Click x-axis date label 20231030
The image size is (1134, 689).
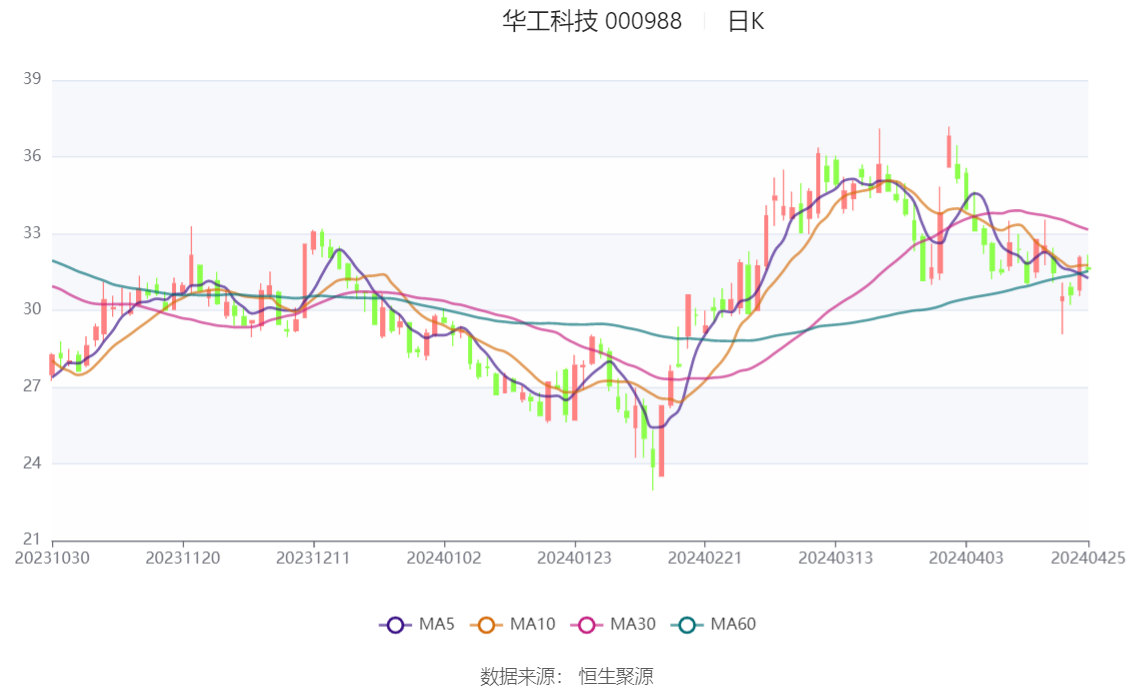(x=52, y=557)
